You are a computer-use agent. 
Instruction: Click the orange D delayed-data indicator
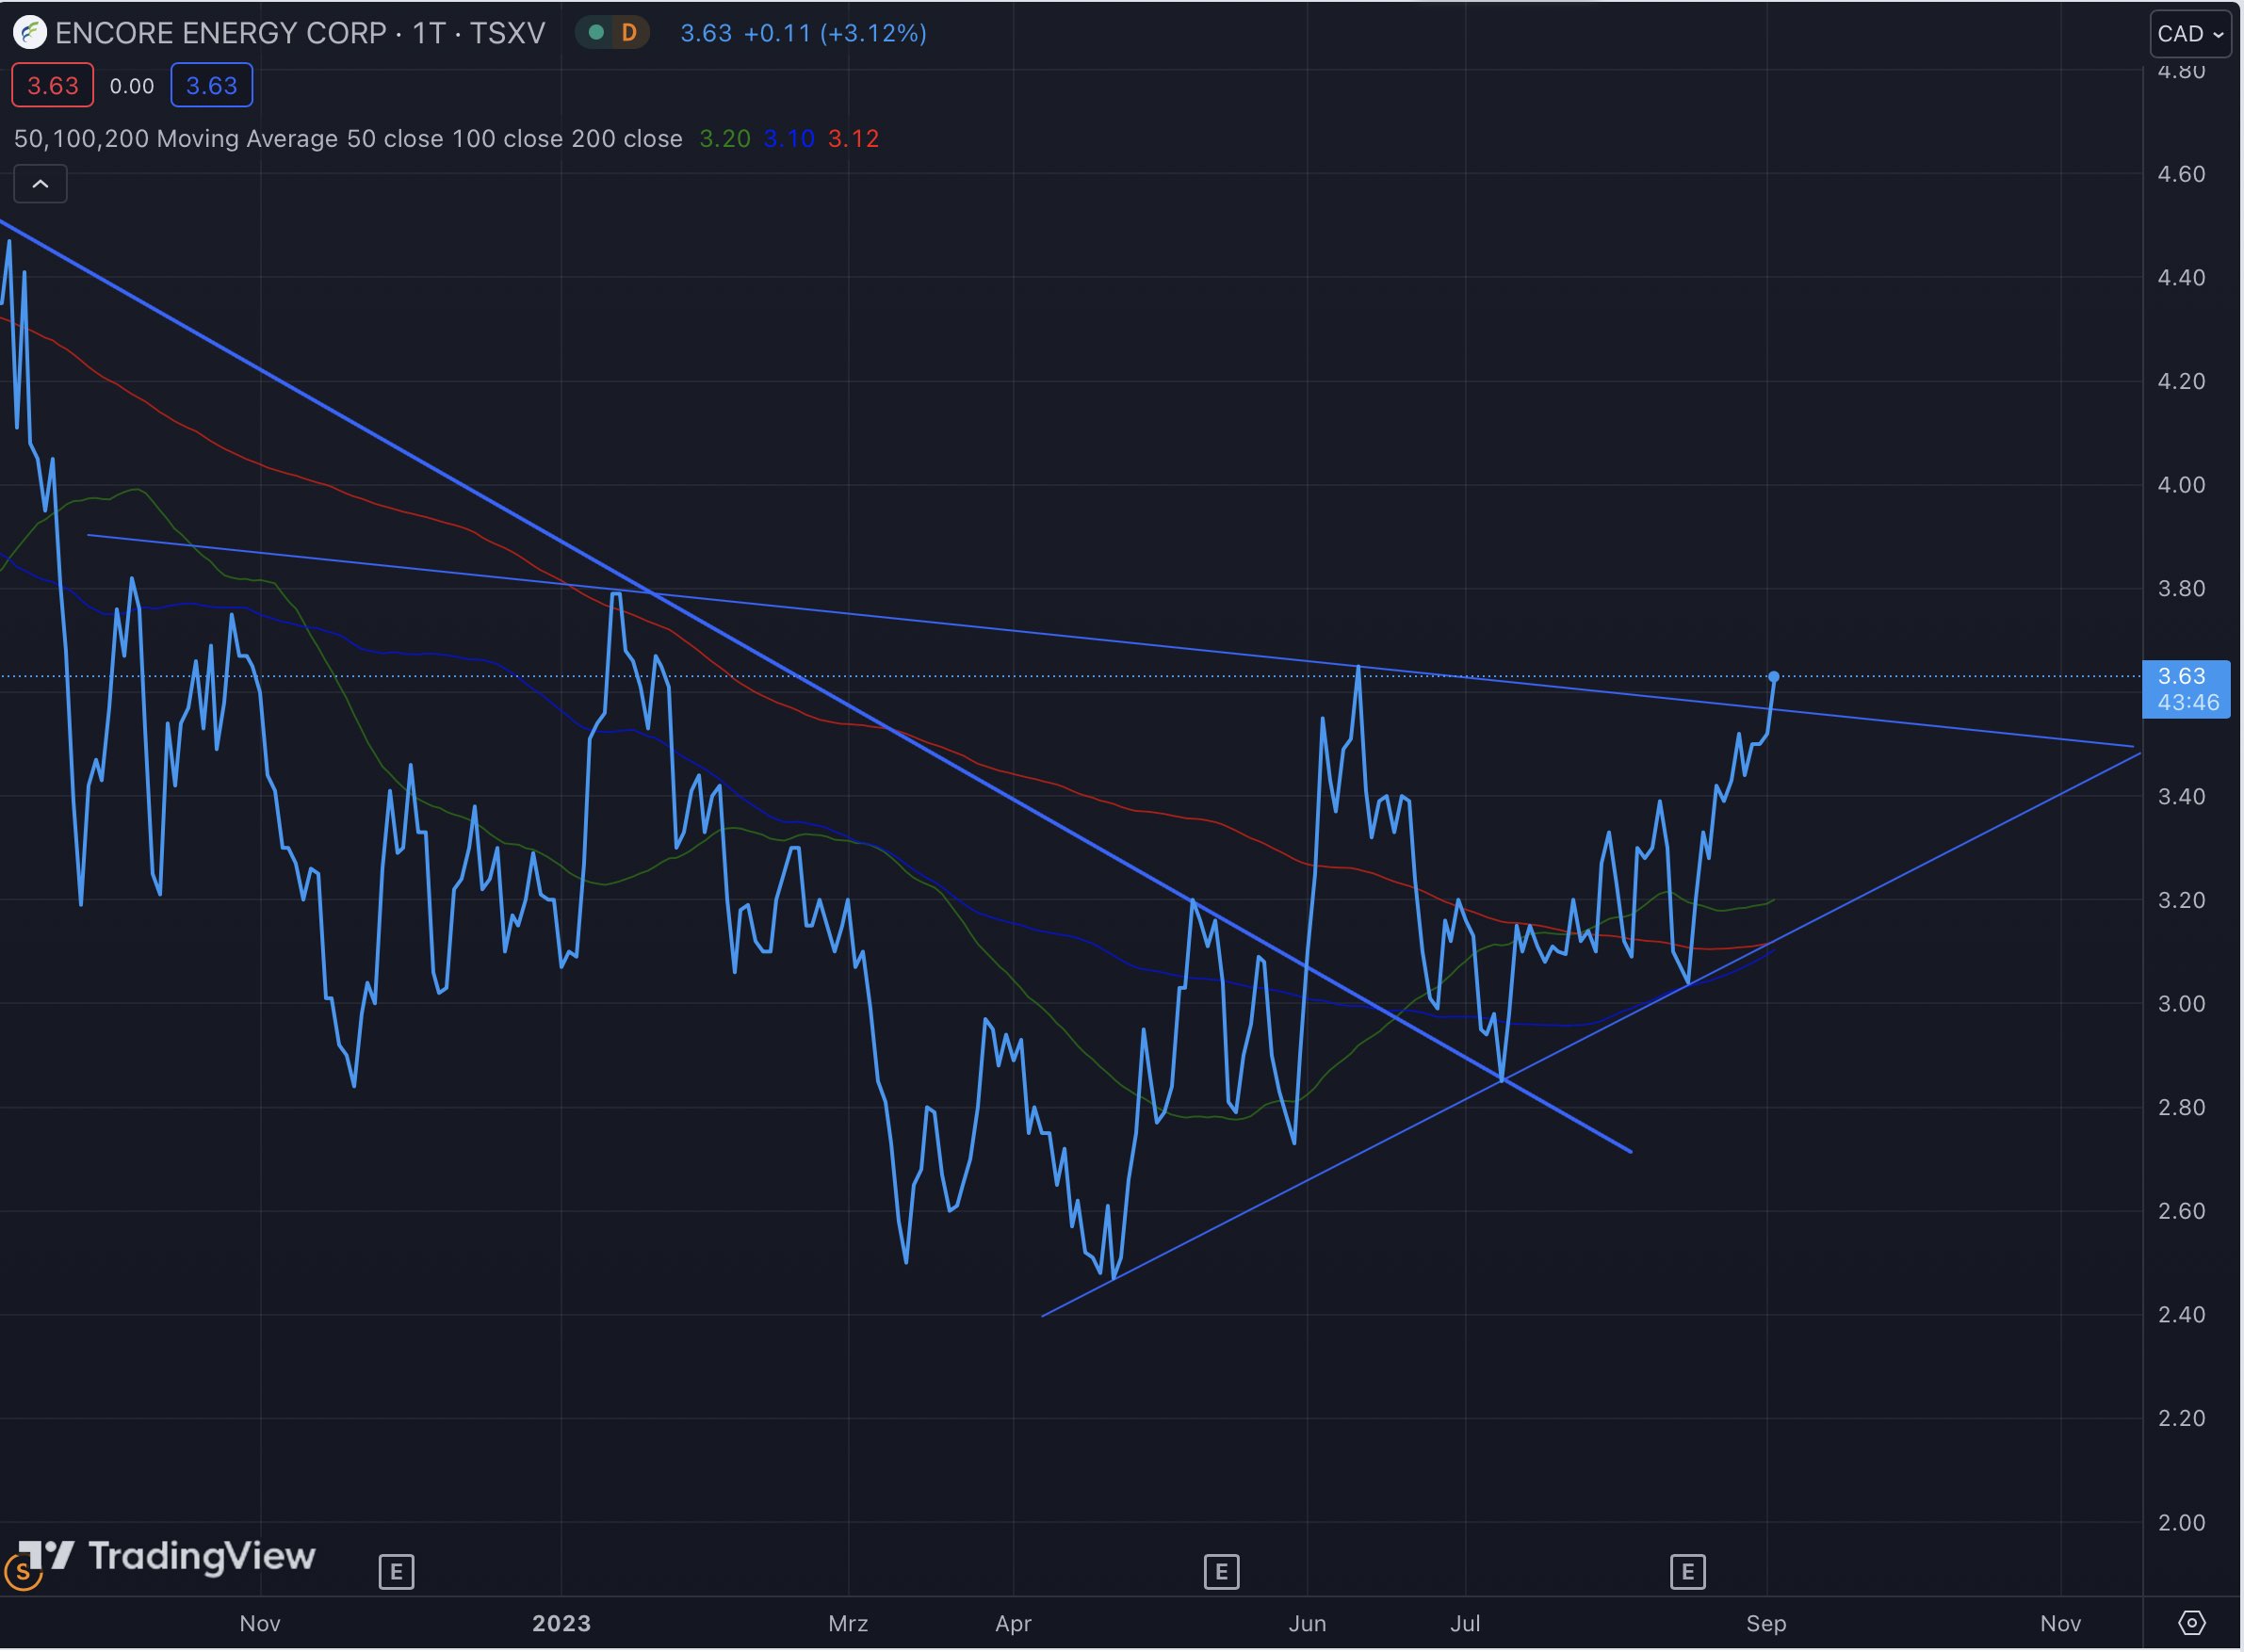coord(629,33)
